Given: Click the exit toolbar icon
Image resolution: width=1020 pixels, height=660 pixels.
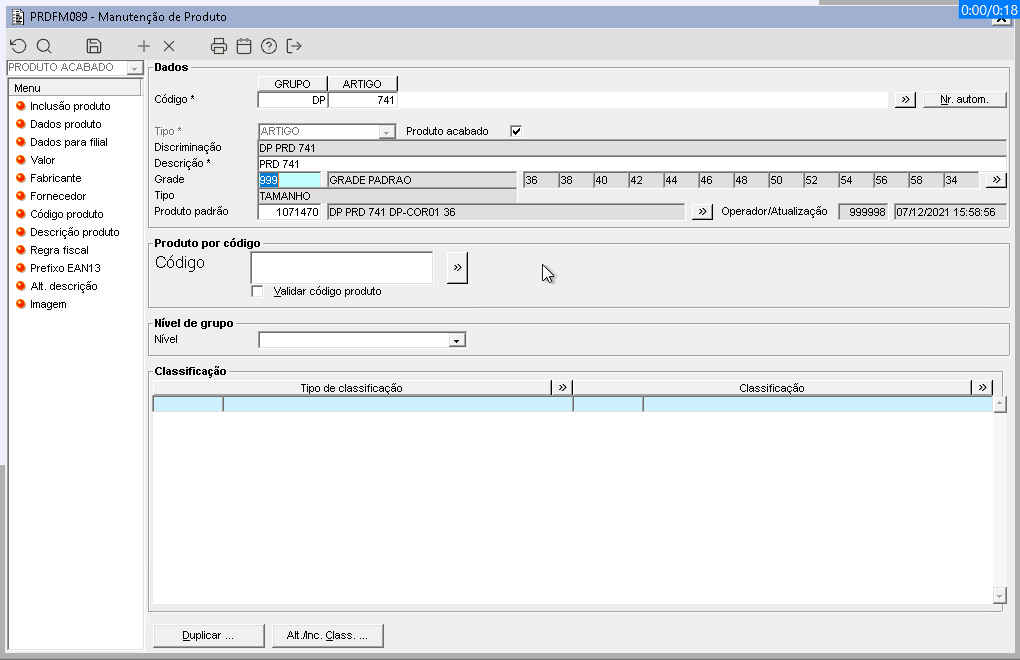Looking at the screenshot, I should pos(294,46).
